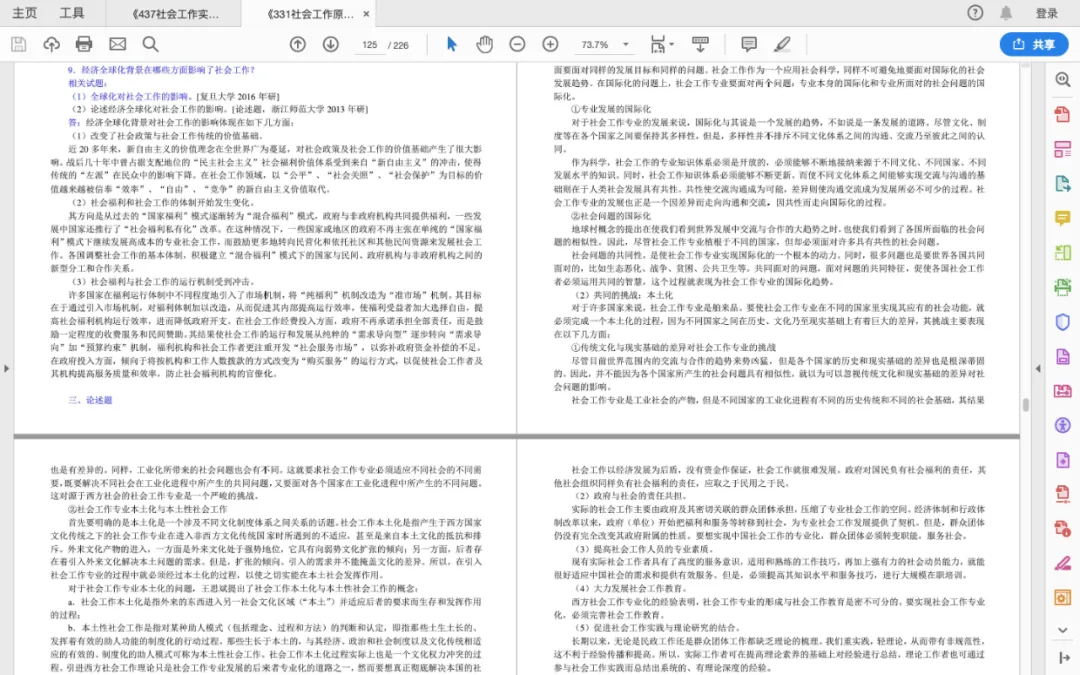Image resolution: width=1080 pixels, height=675 pixels.
Task: Expand the left navigation pane arrow
Action: pyautogui.click(x=6, y=368)
